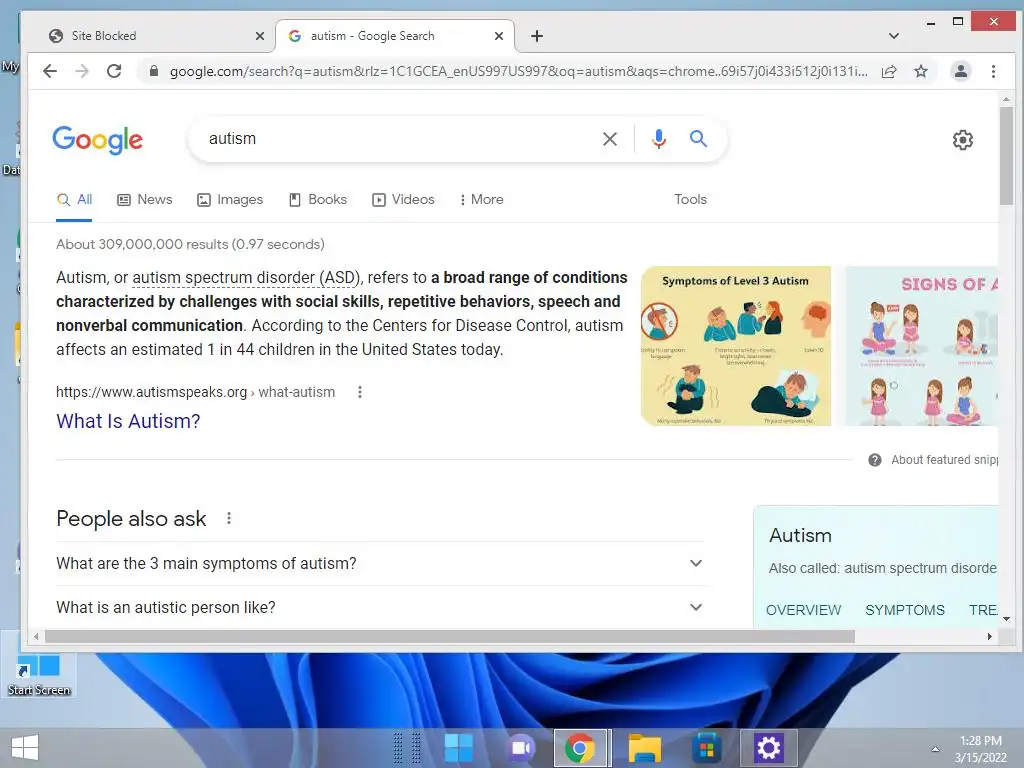Show hidden tray icons arrow
The image size is (1024, 768).
point(935,749)
